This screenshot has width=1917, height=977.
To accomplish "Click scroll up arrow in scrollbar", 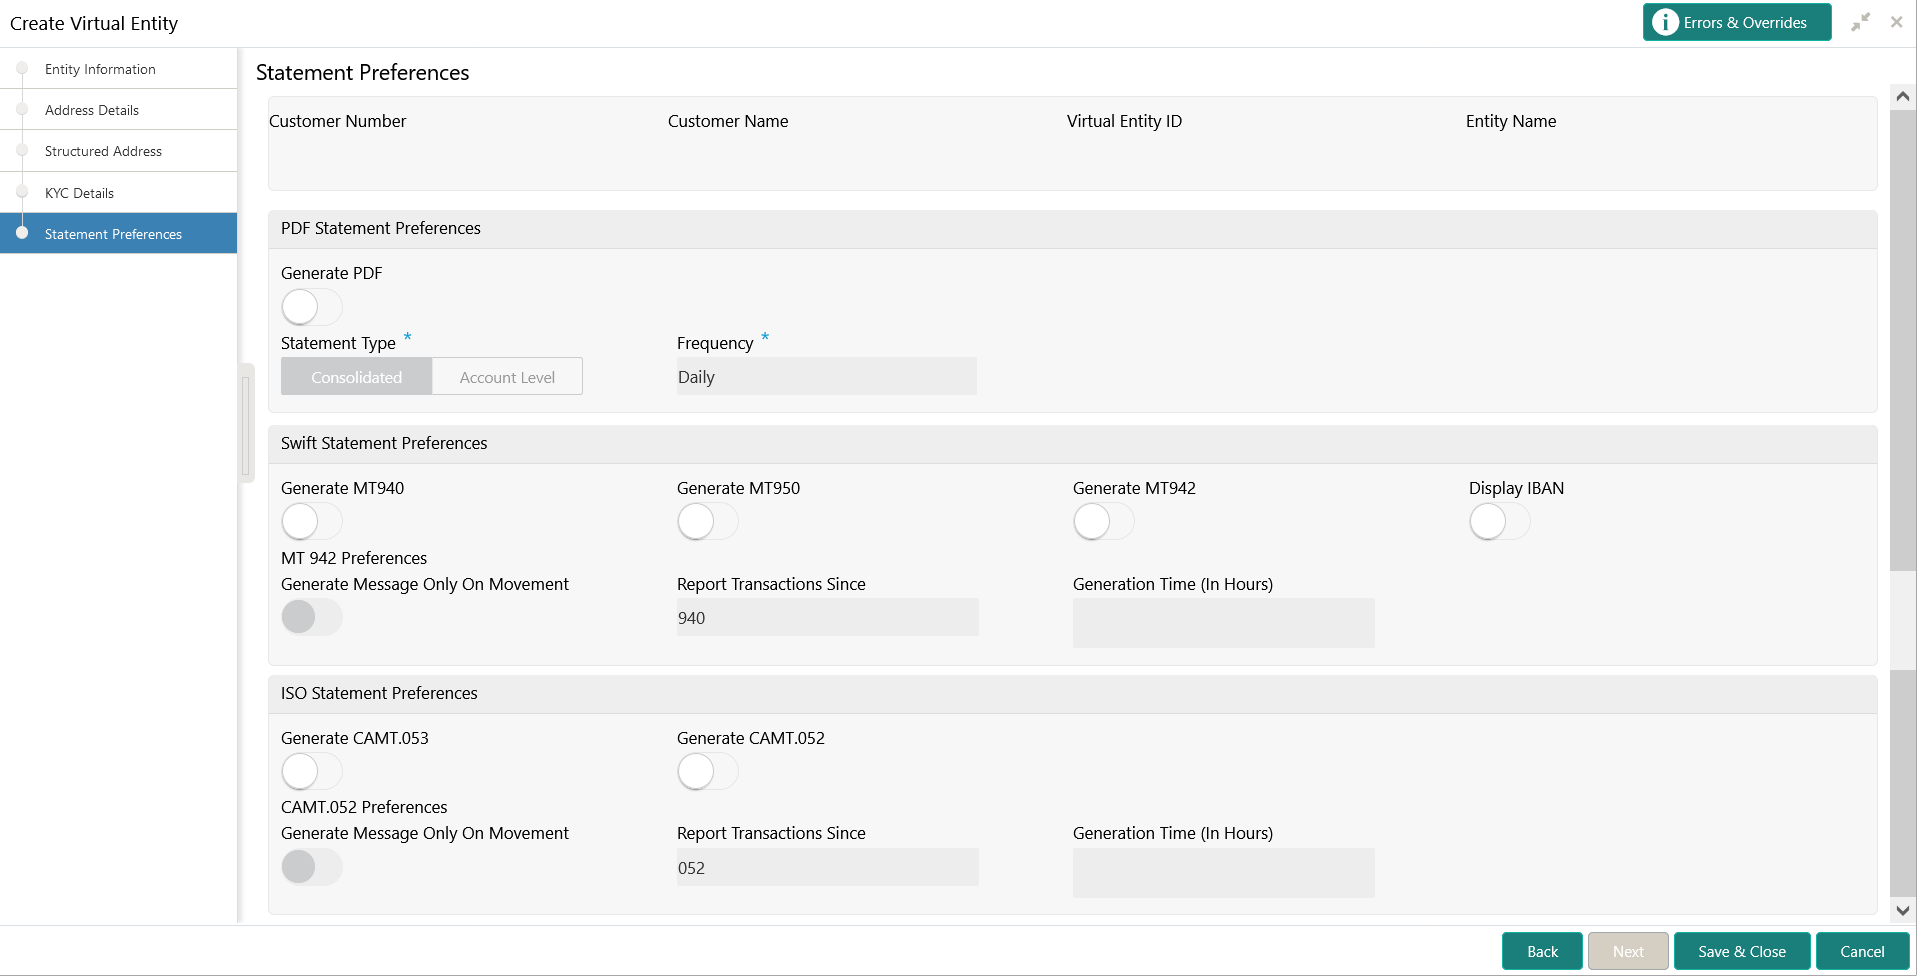I will tap(1902, 97).
